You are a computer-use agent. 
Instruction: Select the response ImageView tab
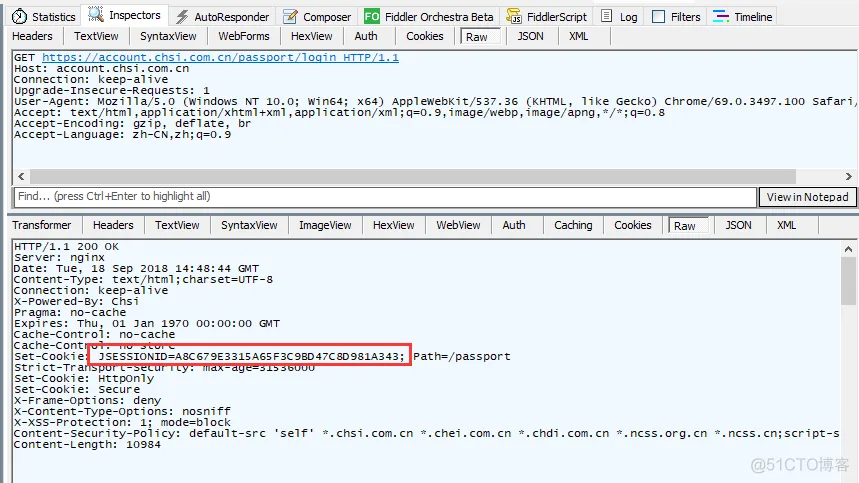coord(325,225)
